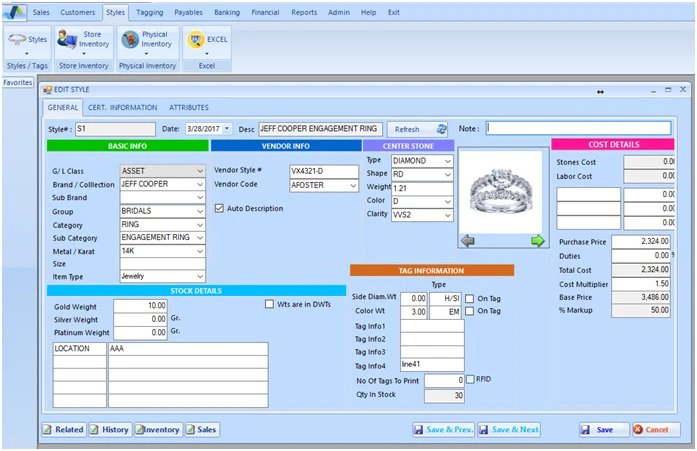
Task: Click the Purchase Price field
Action: (641, 241)
